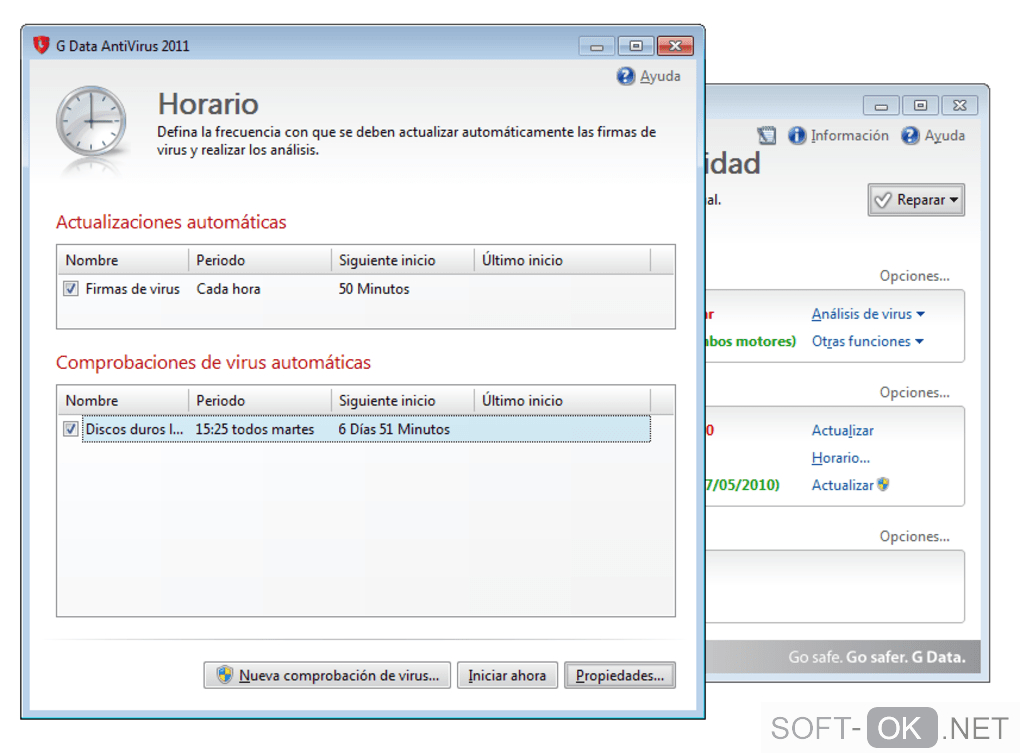The width and height of the screenshot is (1020, 753).
Task: Select the 'Cada hora' period cell
Action: pos(228,289)
